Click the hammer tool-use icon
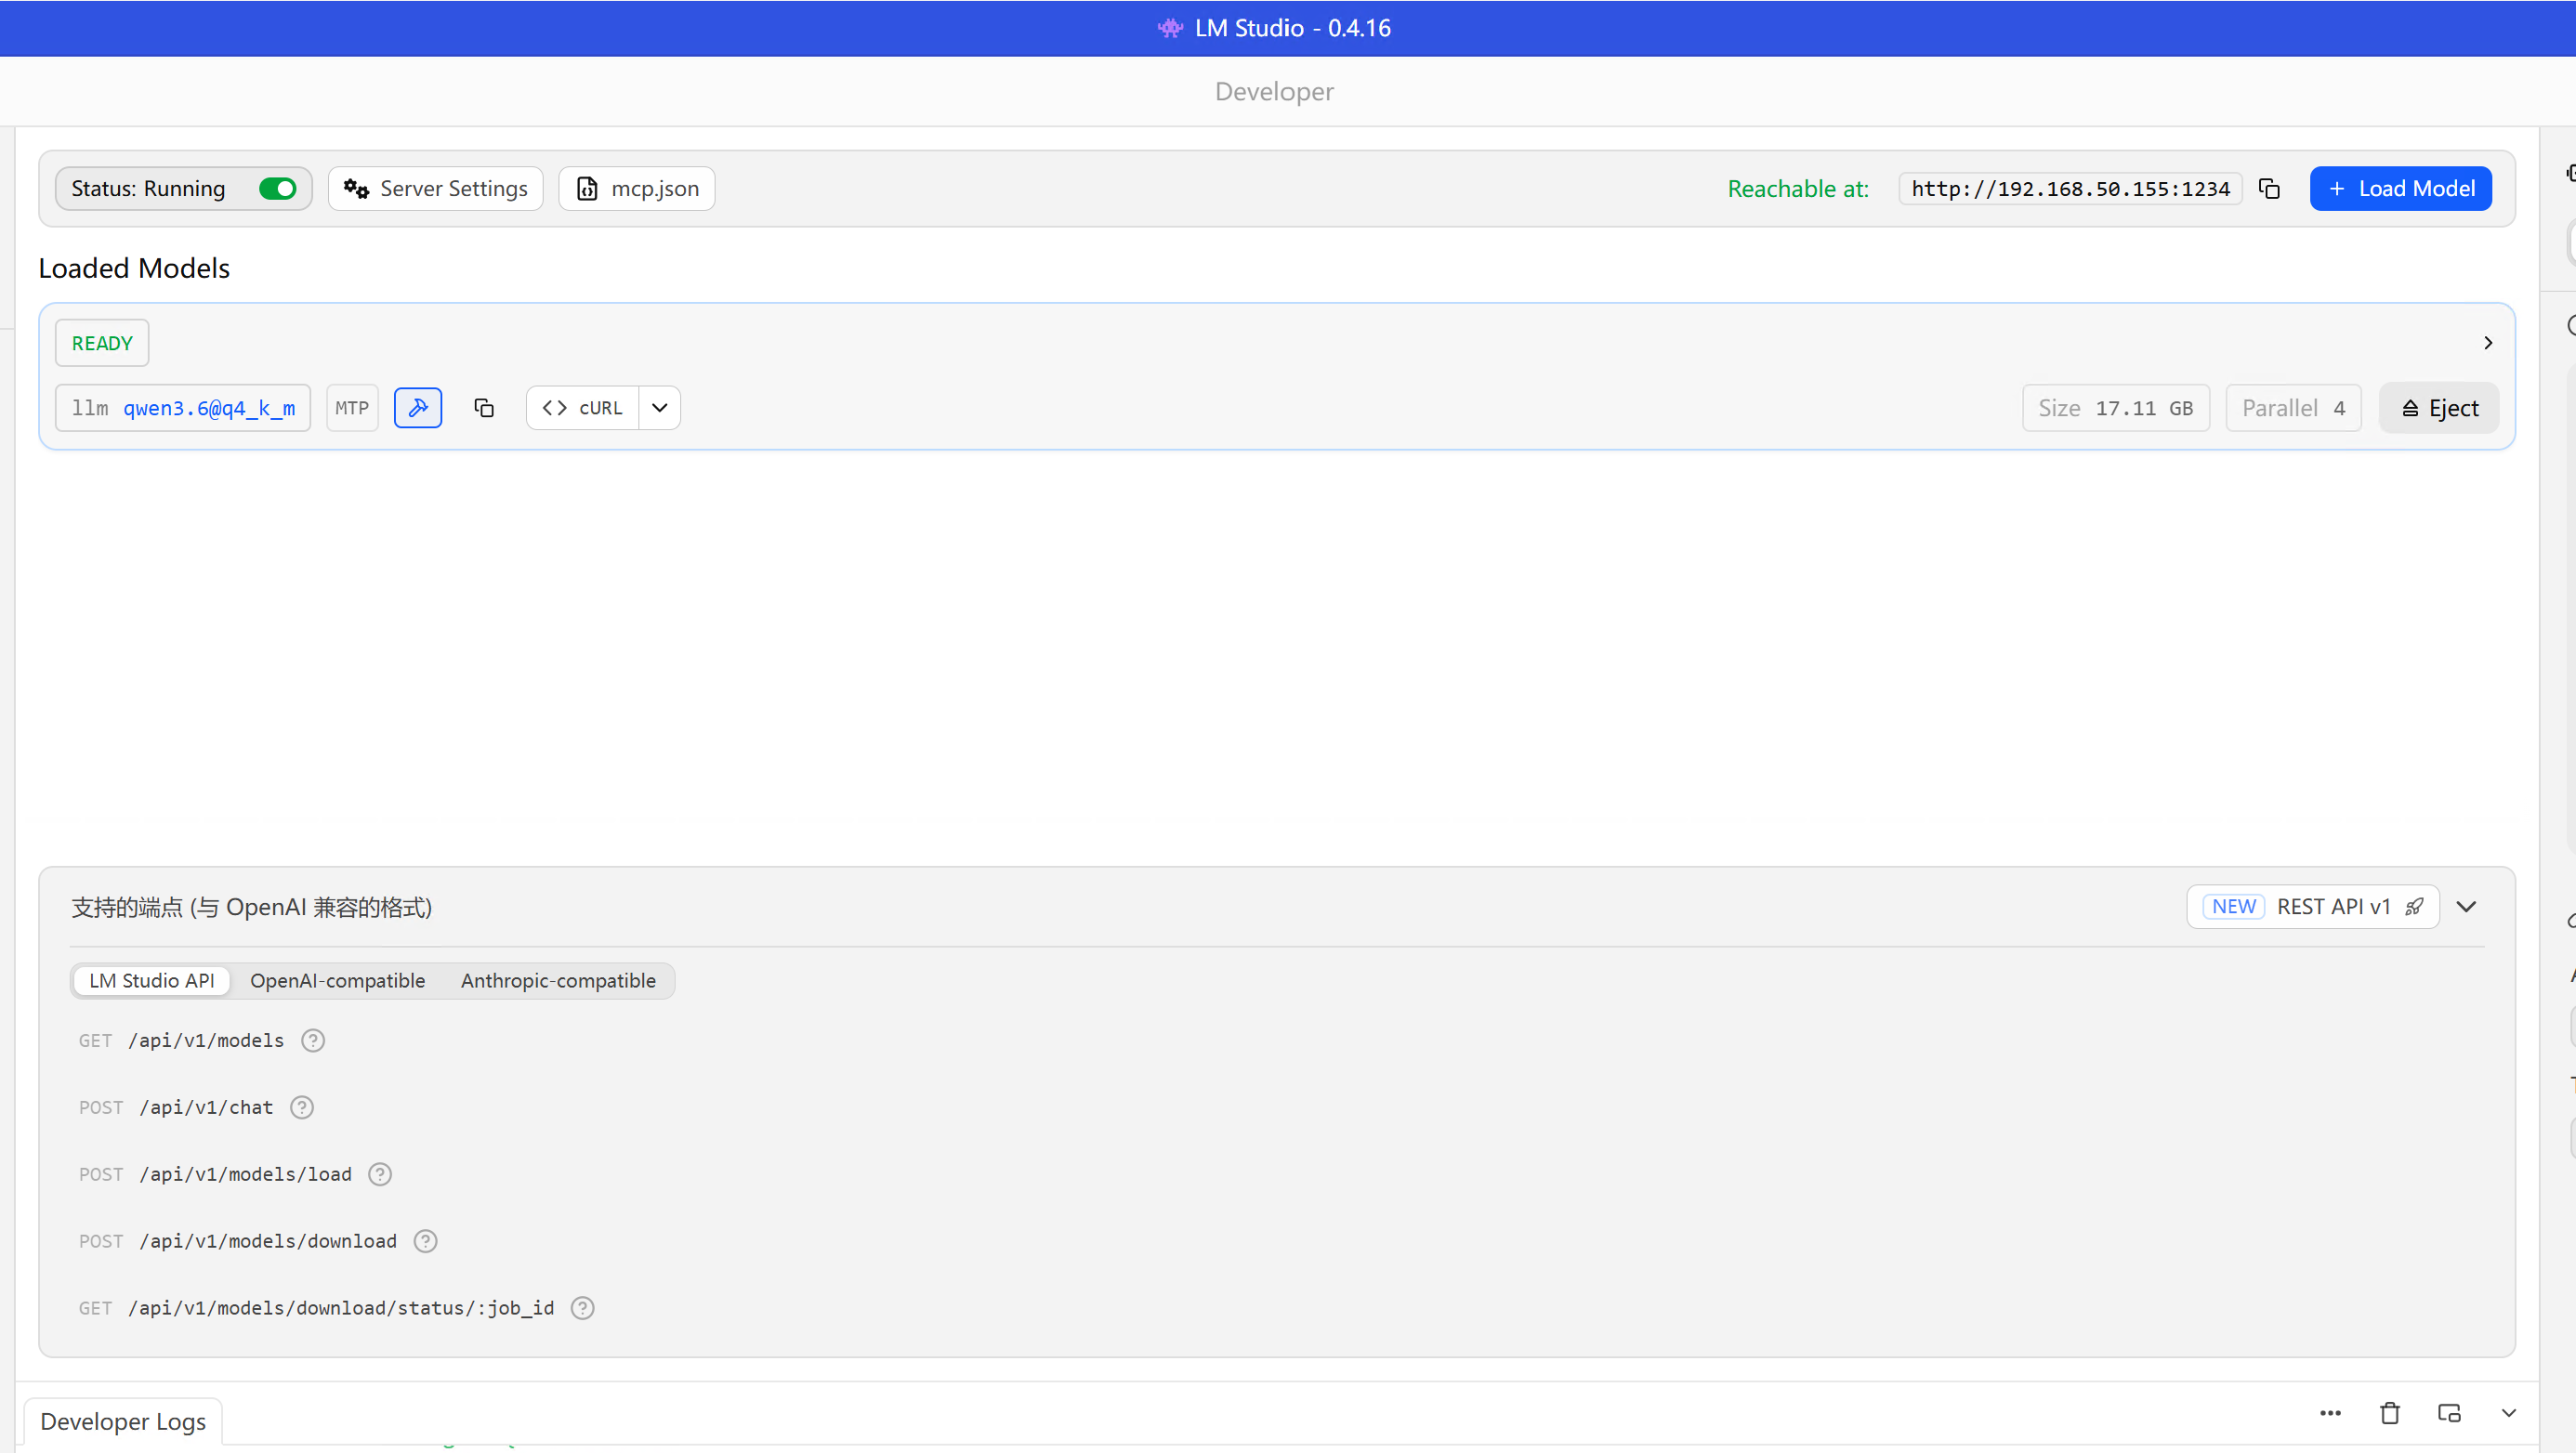This screenshot has height=1453, width=2576. [418, 408]
